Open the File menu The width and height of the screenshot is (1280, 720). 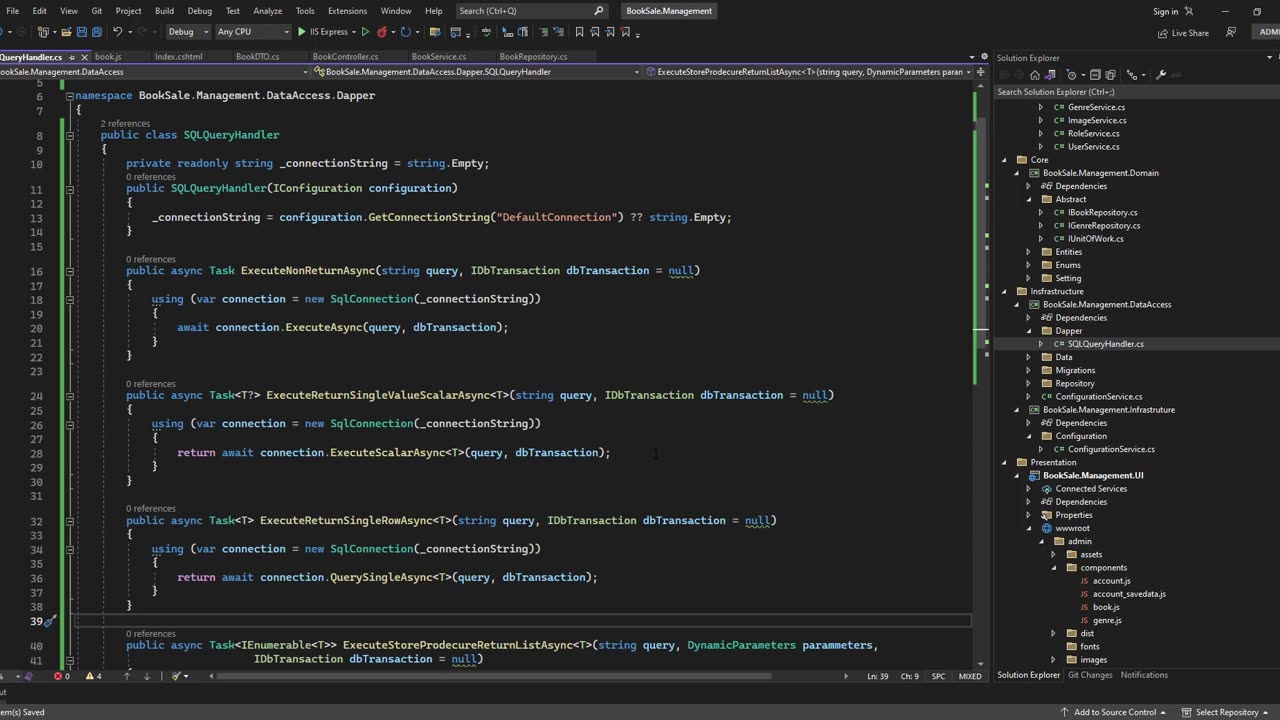point(13,11)
